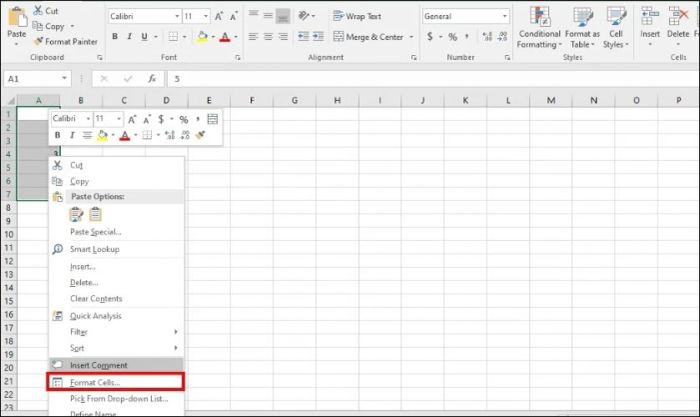
Task: Open the ribbon Font Color dropdown arrow
Action: coord(235,37)
